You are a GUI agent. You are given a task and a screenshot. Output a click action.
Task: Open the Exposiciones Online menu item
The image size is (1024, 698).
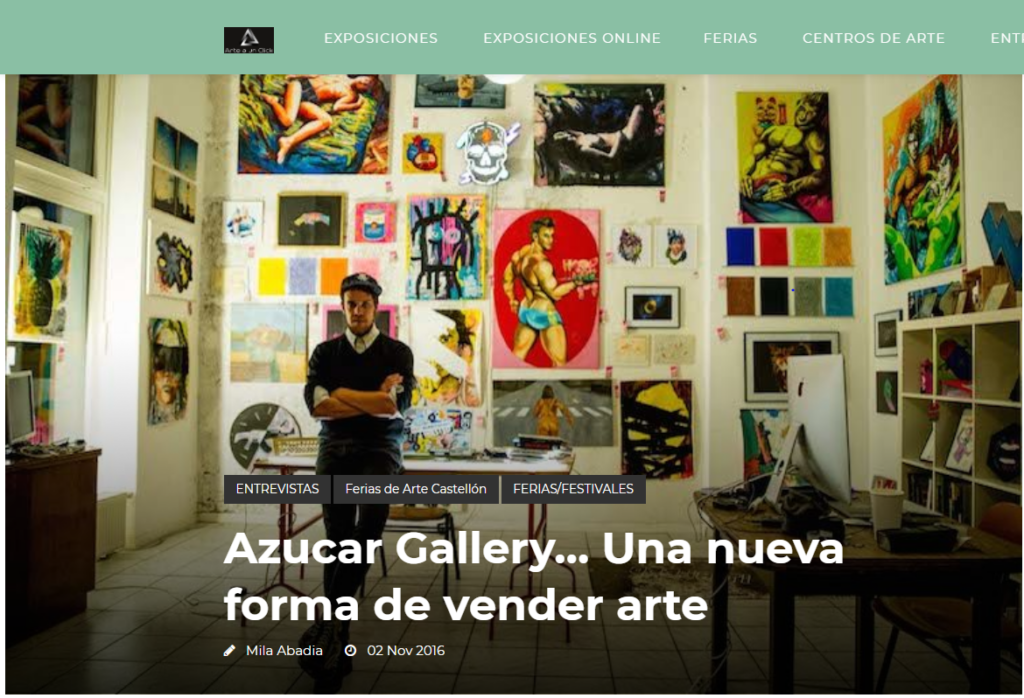[x=572, y=38]
